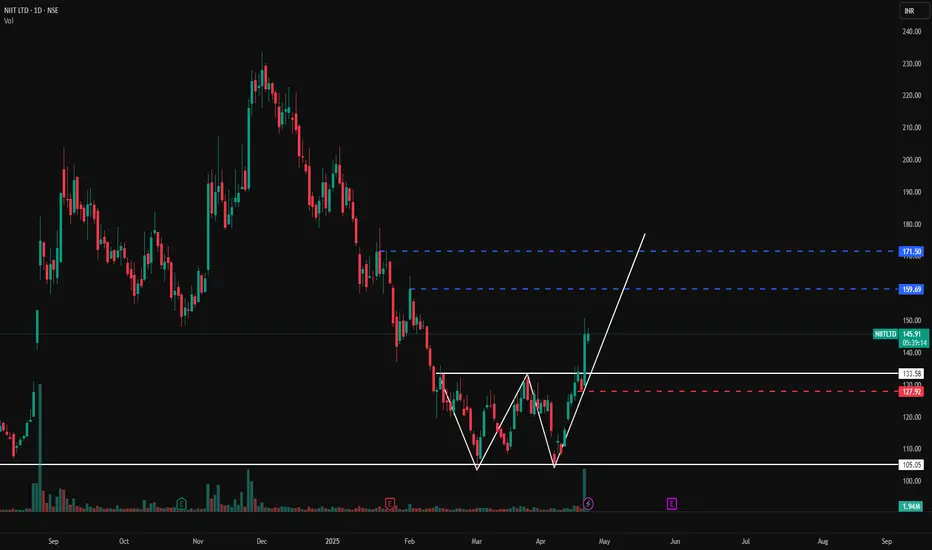Click the red earnings E marker near Feb
Viewport: 932px width, 550px height.
tap(390, 504)
